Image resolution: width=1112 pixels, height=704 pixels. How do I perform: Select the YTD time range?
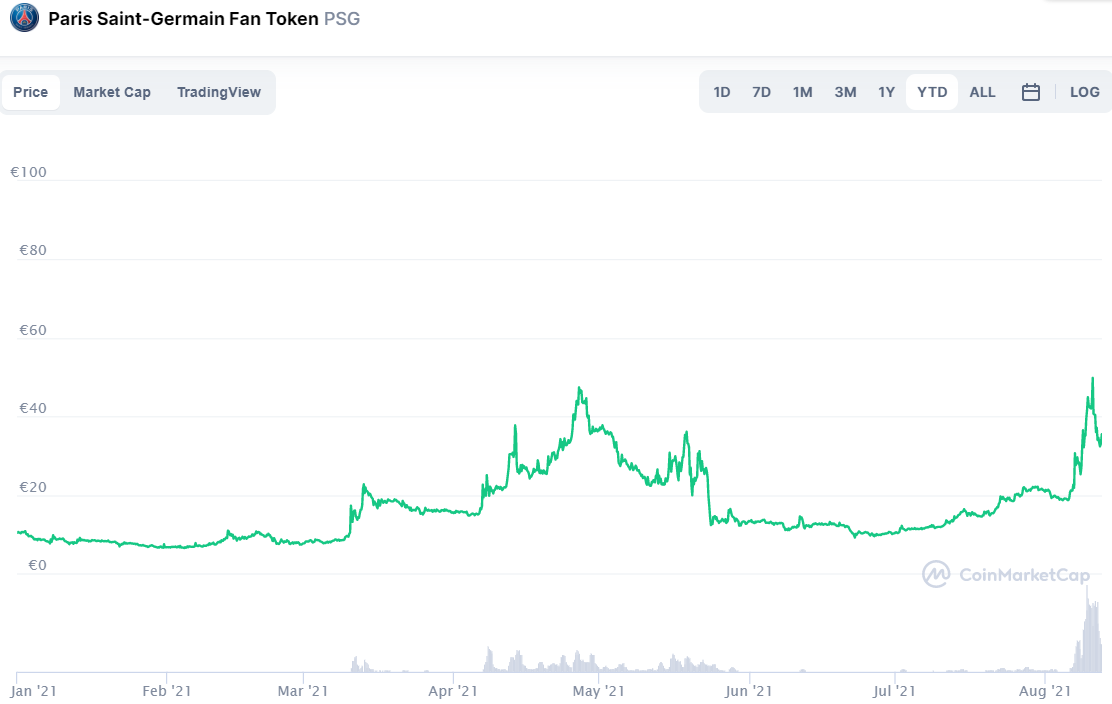tap(932, 92)
